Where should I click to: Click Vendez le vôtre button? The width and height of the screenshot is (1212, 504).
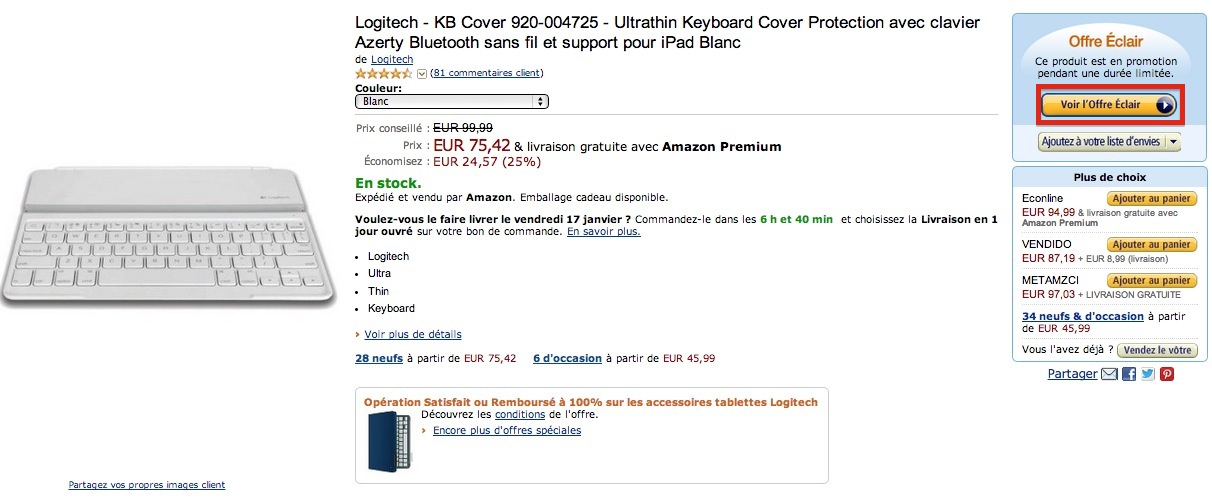pos(1156,350)
